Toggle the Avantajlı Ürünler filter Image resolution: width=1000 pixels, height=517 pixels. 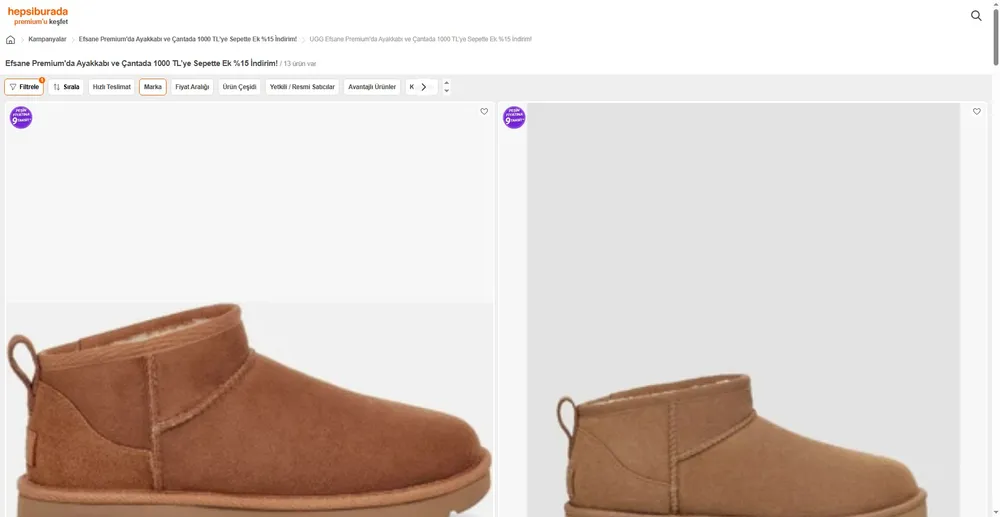click(372, 87)
